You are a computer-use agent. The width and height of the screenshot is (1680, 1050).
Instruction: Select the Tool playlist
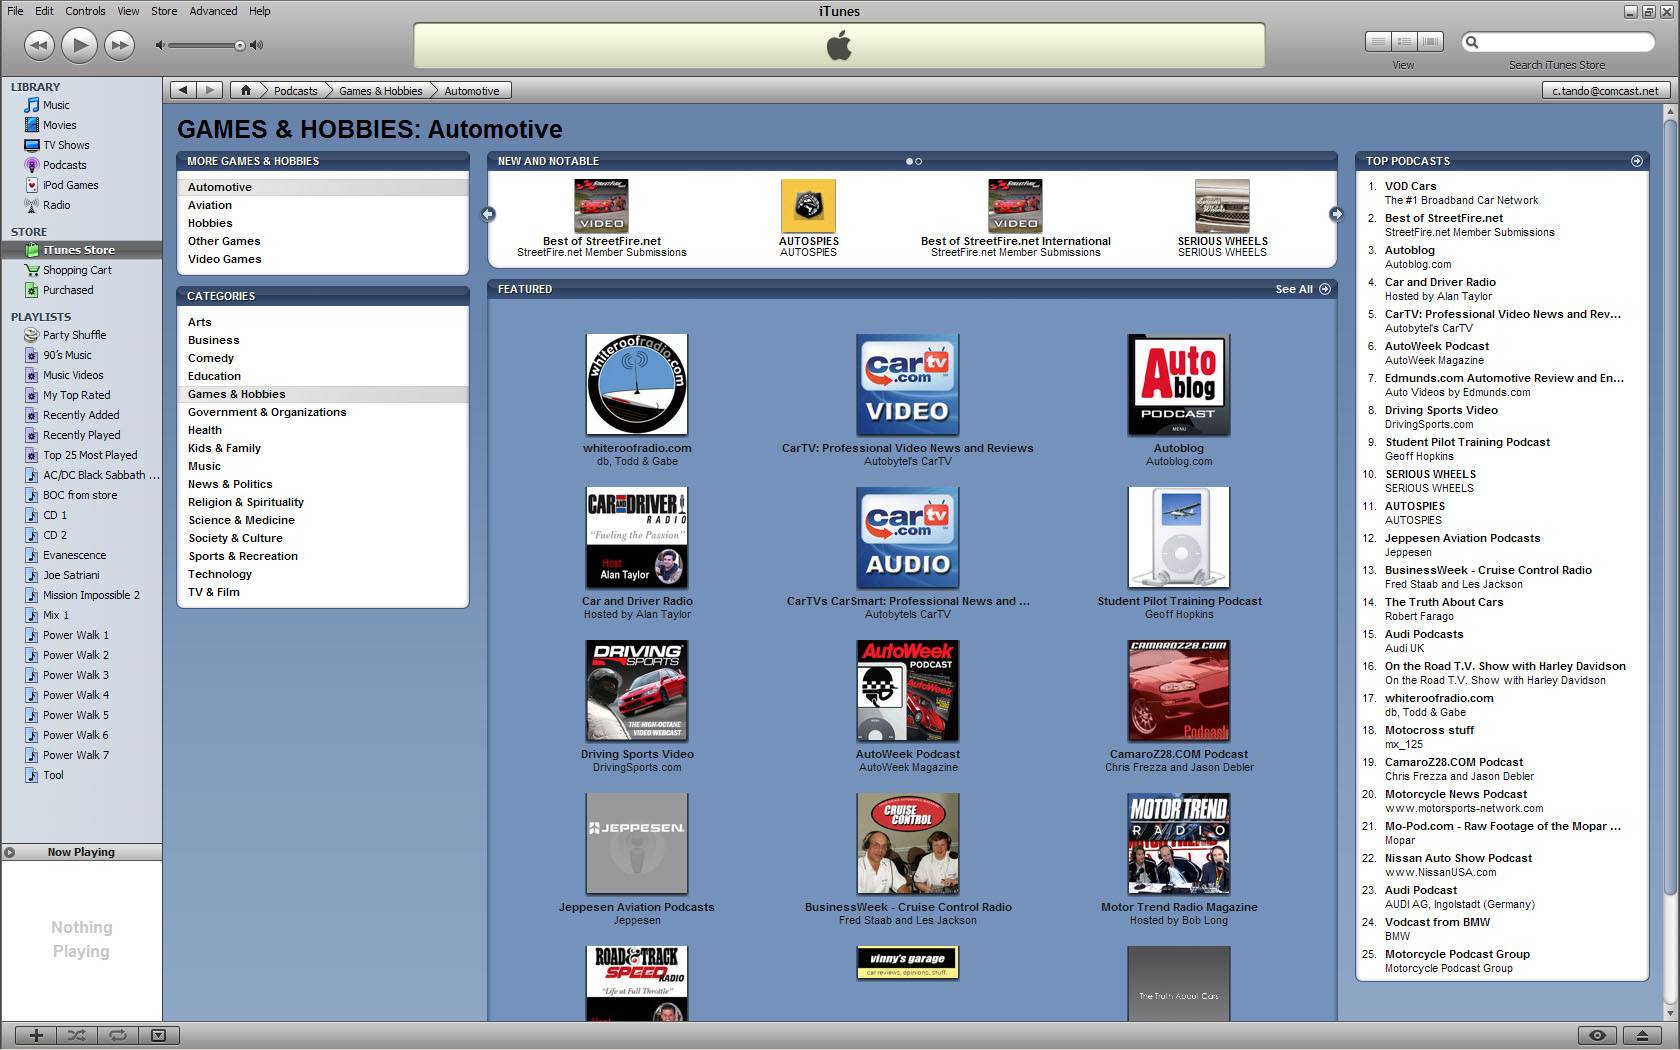pyautogui.click(x=53, y=775)
